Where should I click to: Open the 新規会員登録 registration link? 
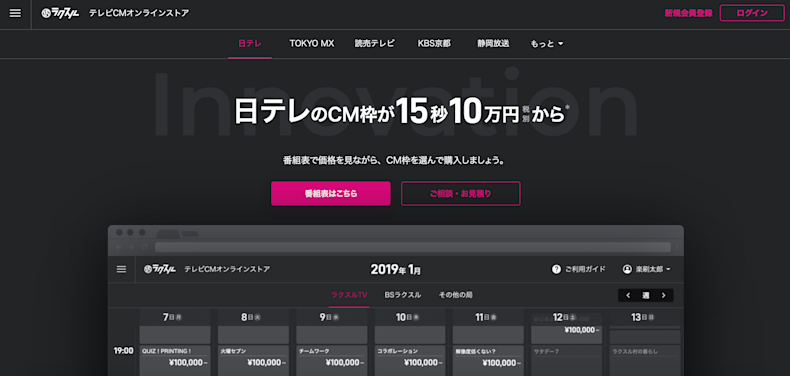(688, 14)
